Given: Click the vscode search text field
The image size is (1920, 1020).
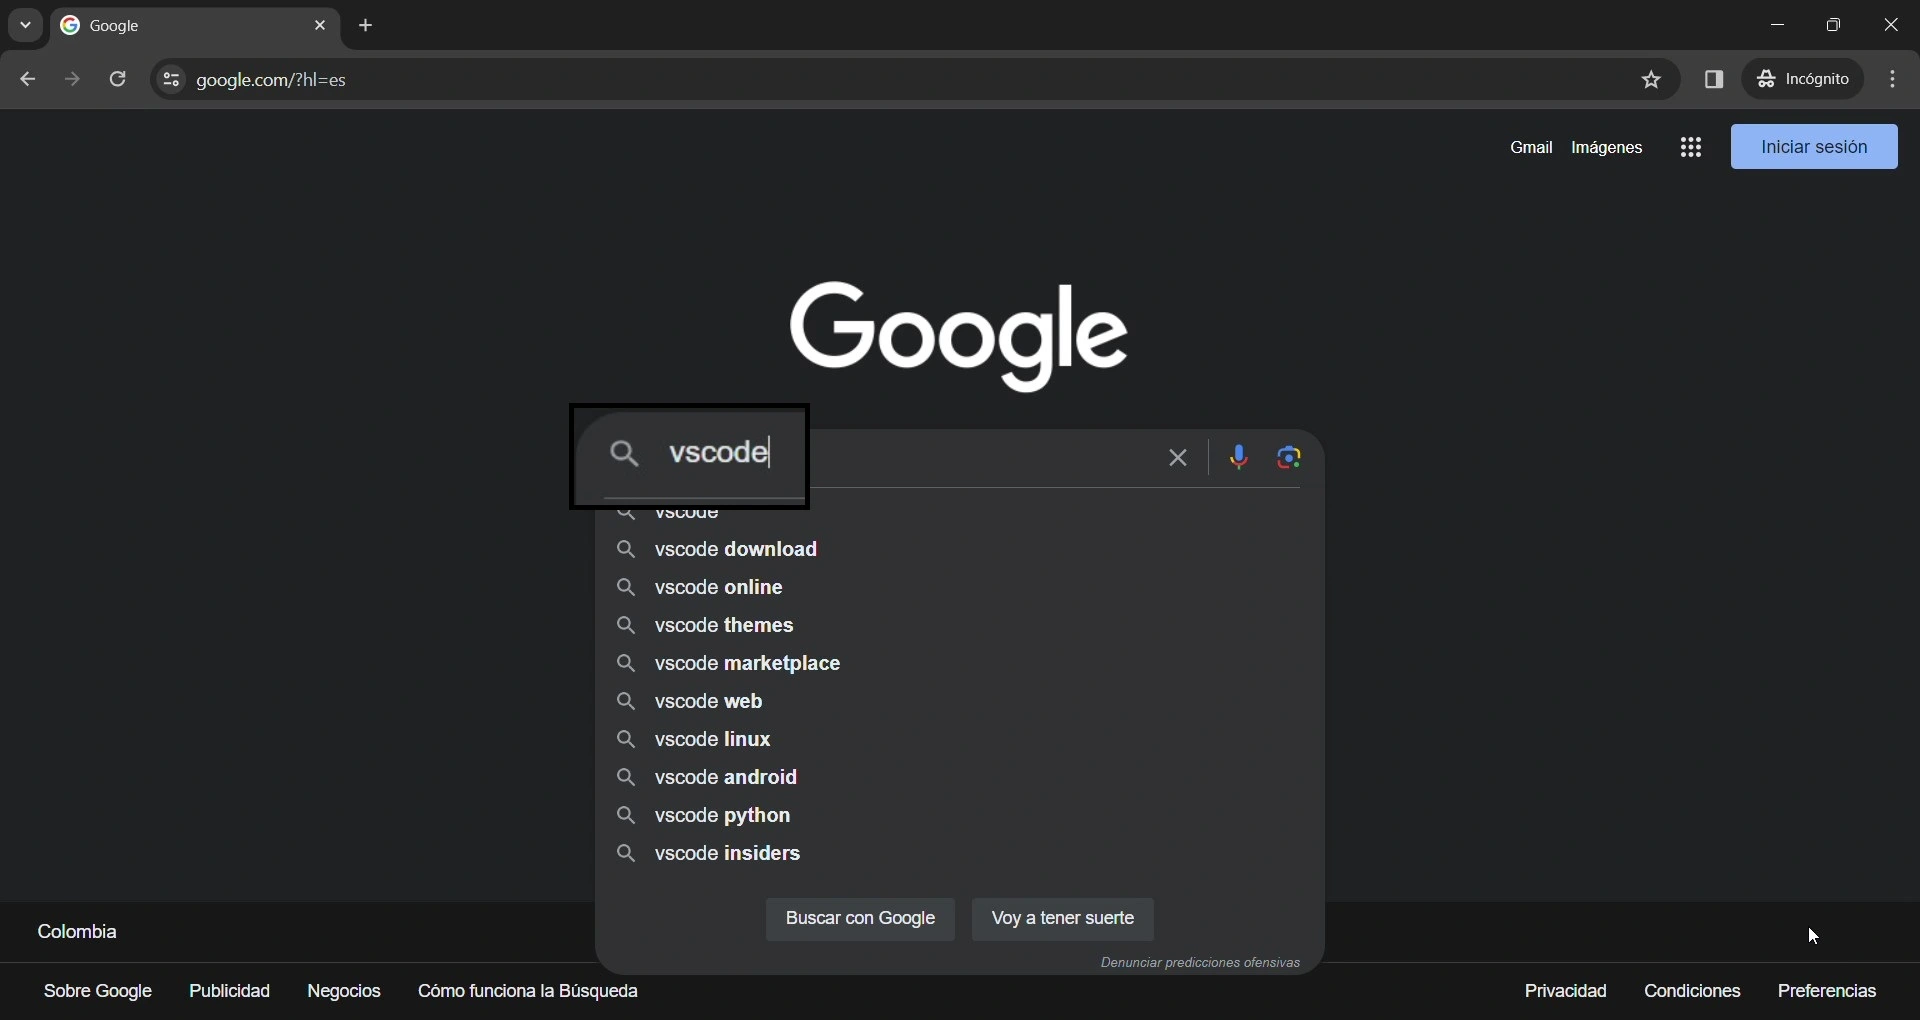Looking at the screenshot, I should 900,456.
